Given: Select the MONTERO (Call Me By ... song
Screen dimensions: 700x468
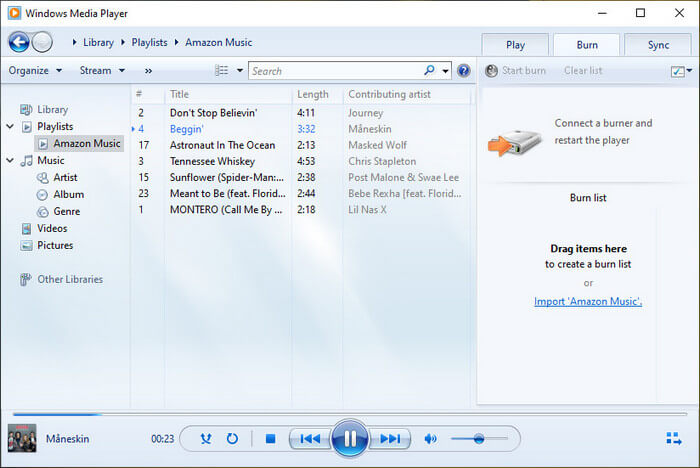Looking at the screenshot, I should click(226, 209).
